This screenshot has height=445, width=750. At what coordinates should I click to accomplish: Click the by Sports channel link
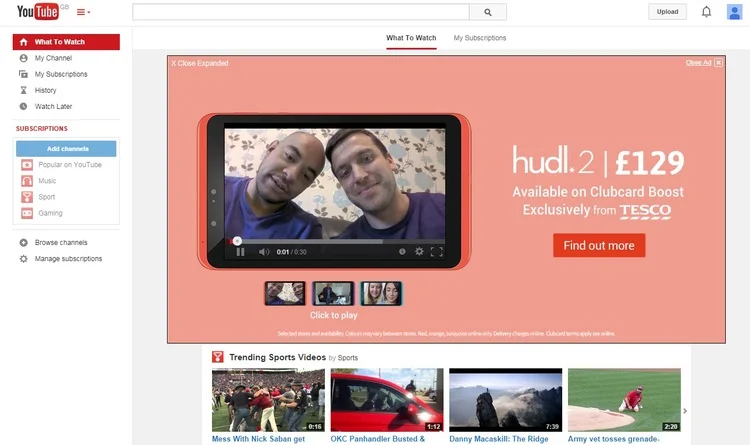(347, 358)
